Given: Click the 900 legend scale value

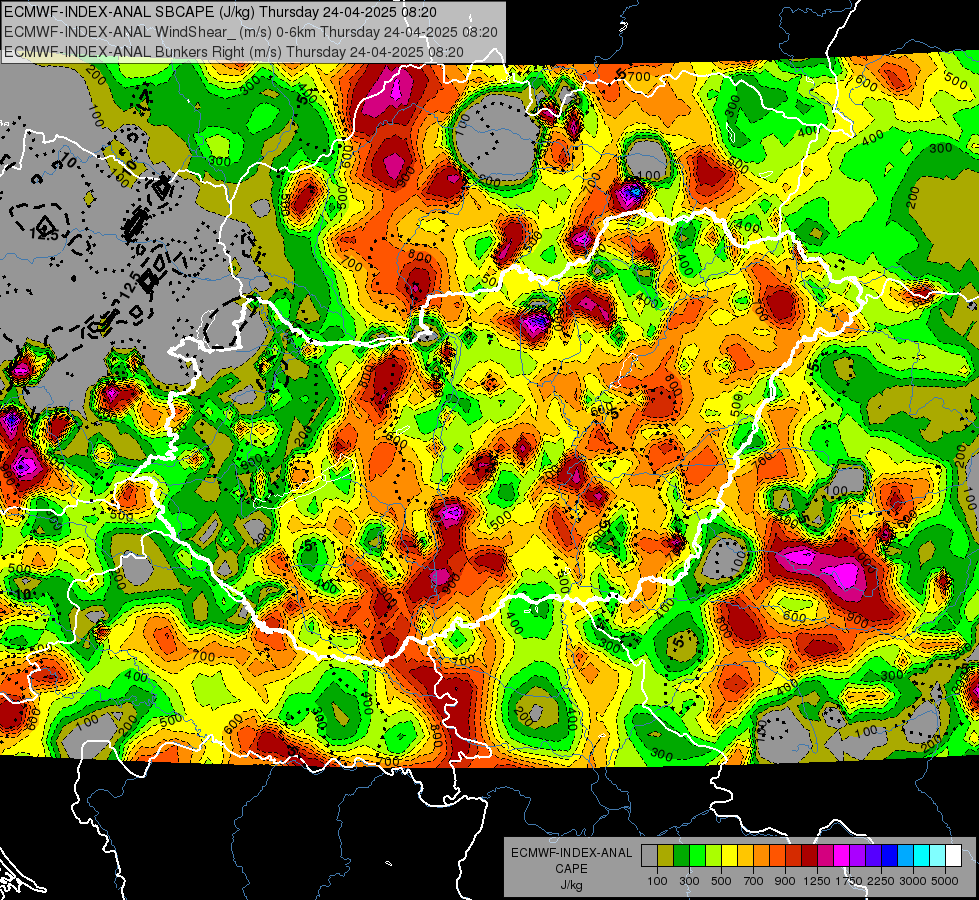Looking at the screenshot, I should (785, 881).
